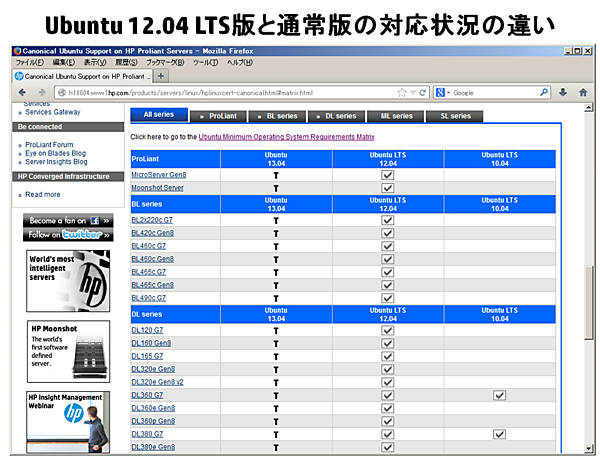600x456 pixels.
Task: Switch to the ML series tab
Action: [x=396, y=116]
